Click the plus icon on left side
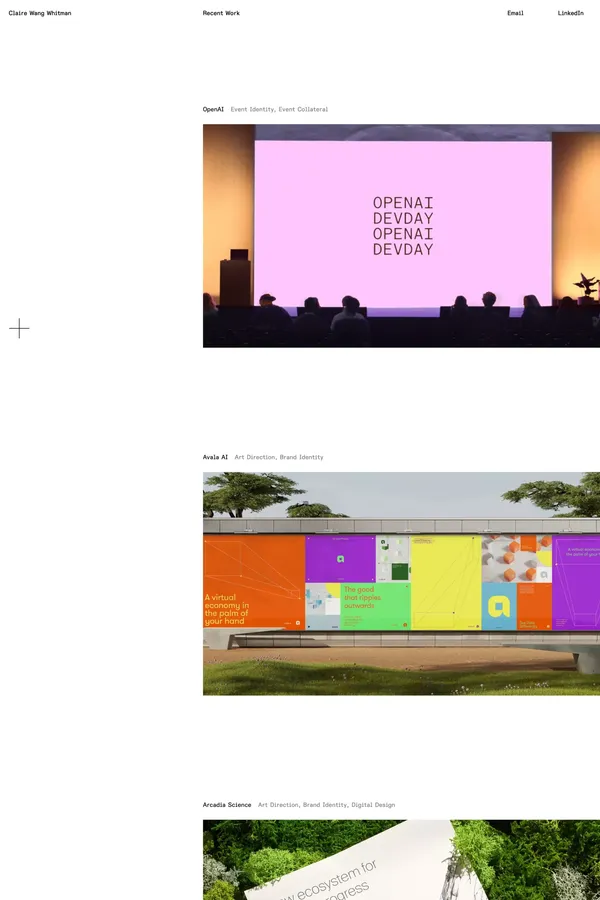600x900 pixels. 19,328
